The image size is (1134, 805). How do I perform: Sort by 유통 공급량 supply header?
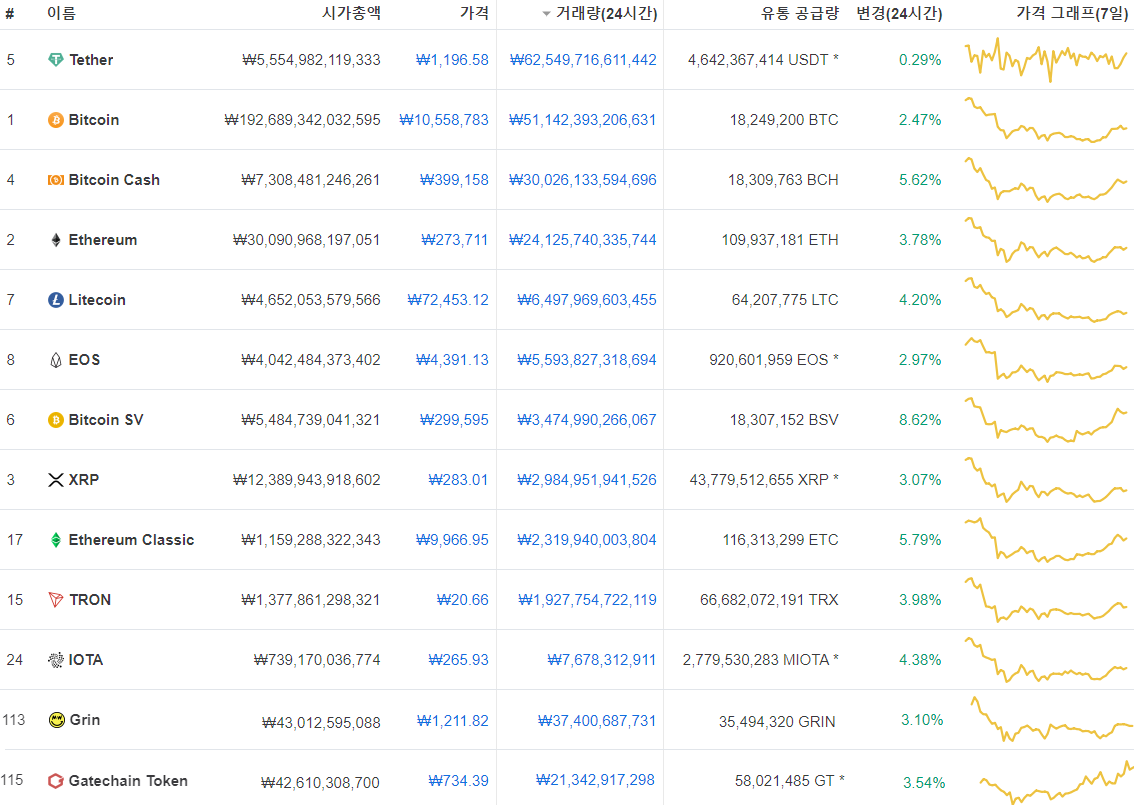tap(800, 13)
